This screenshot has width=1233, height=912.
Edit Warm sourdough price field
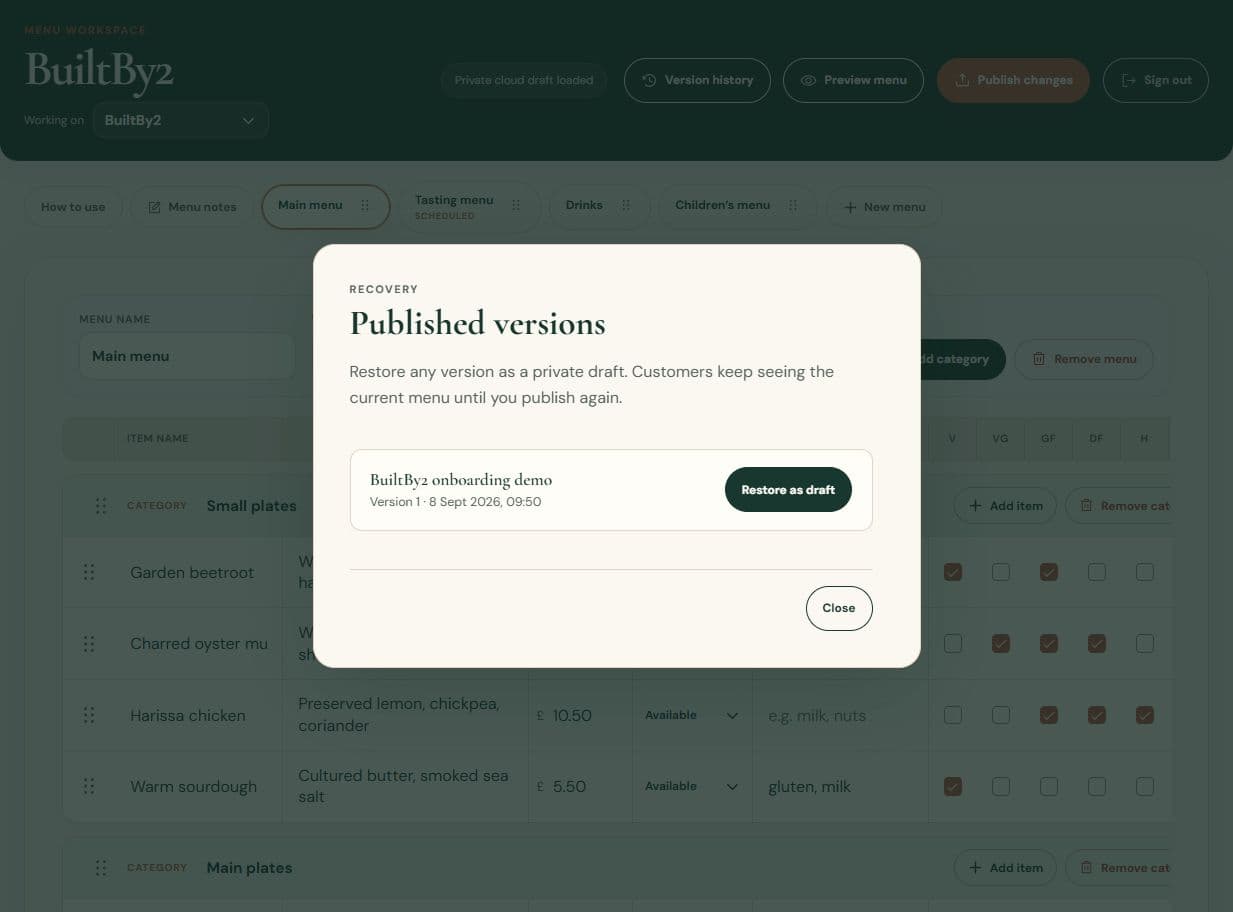[x=580, y=786]
